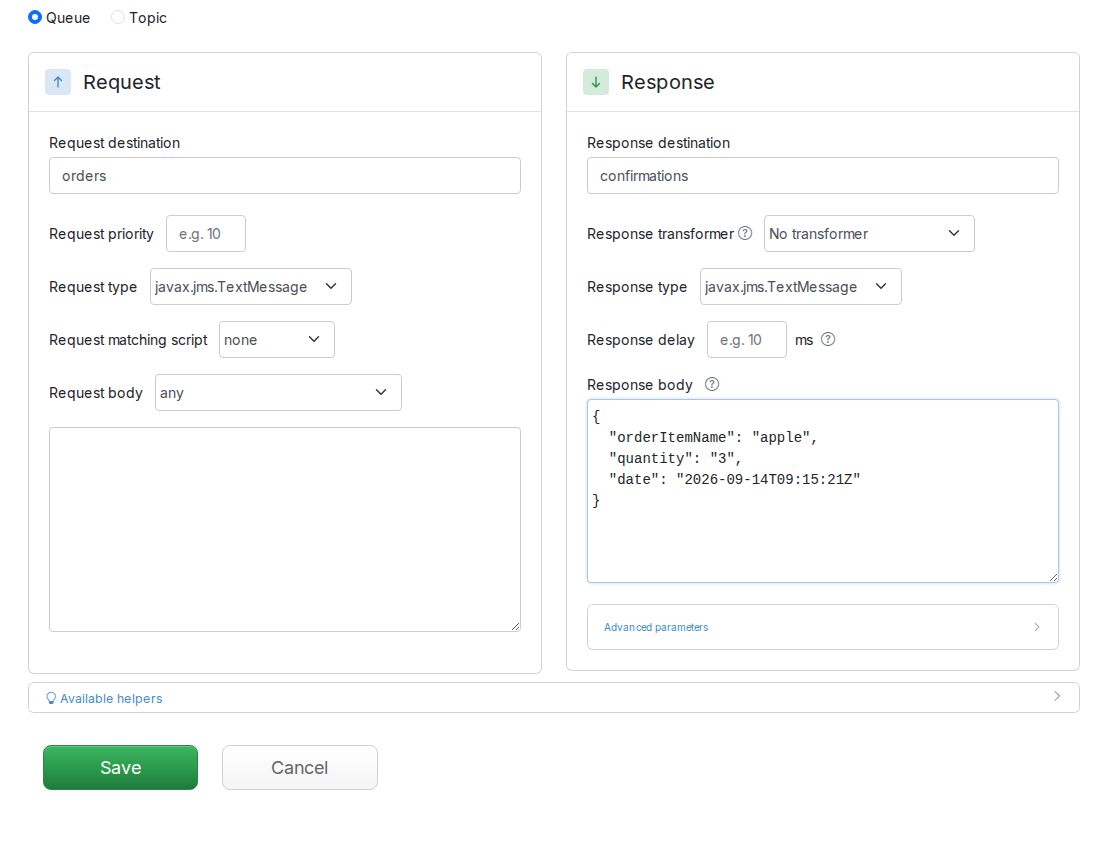This screenshot has height=847, width=1108.
Task: Click the Cancel button
Action: pos(300,767)
